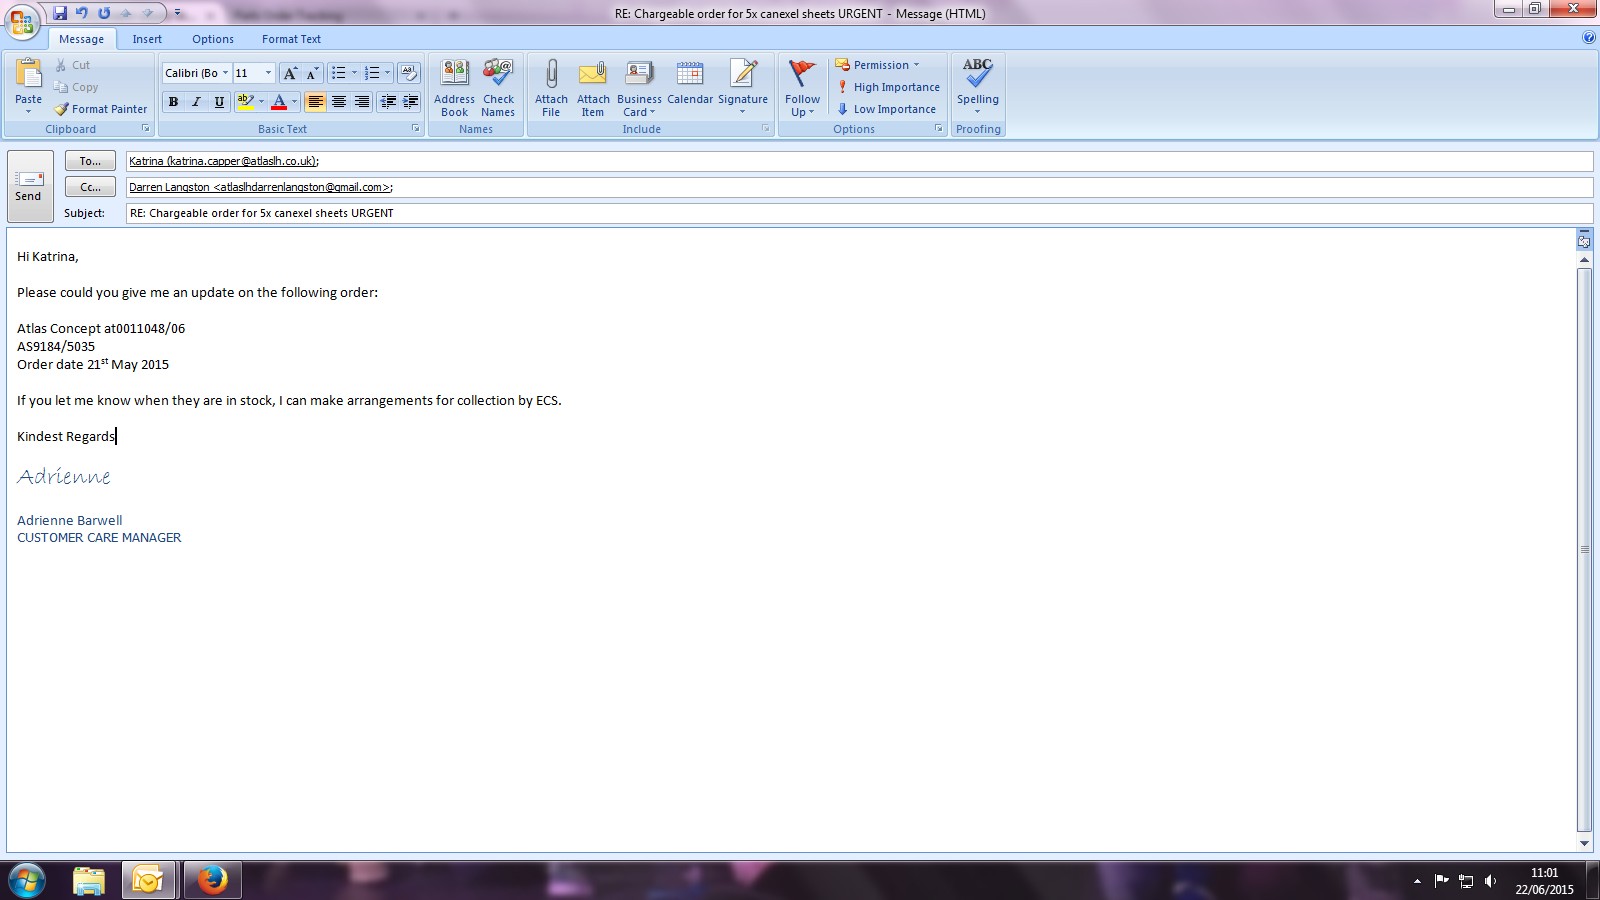The width and height of the screenshot is (1600, 900).
Task: Switch to the Format Text tab
Action: tap(291, 39)
